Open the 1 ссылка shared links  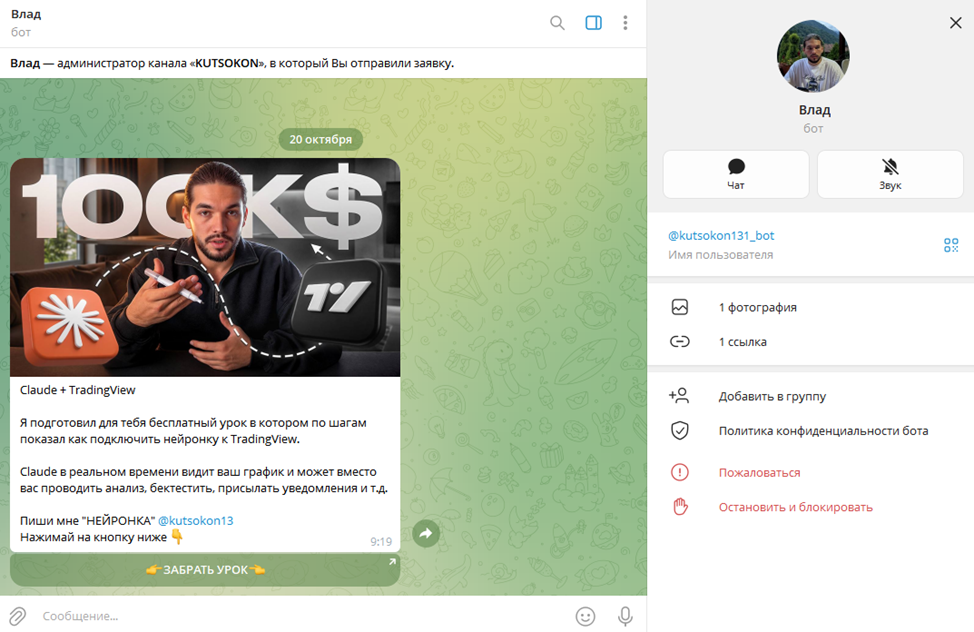tap(811, 342)
